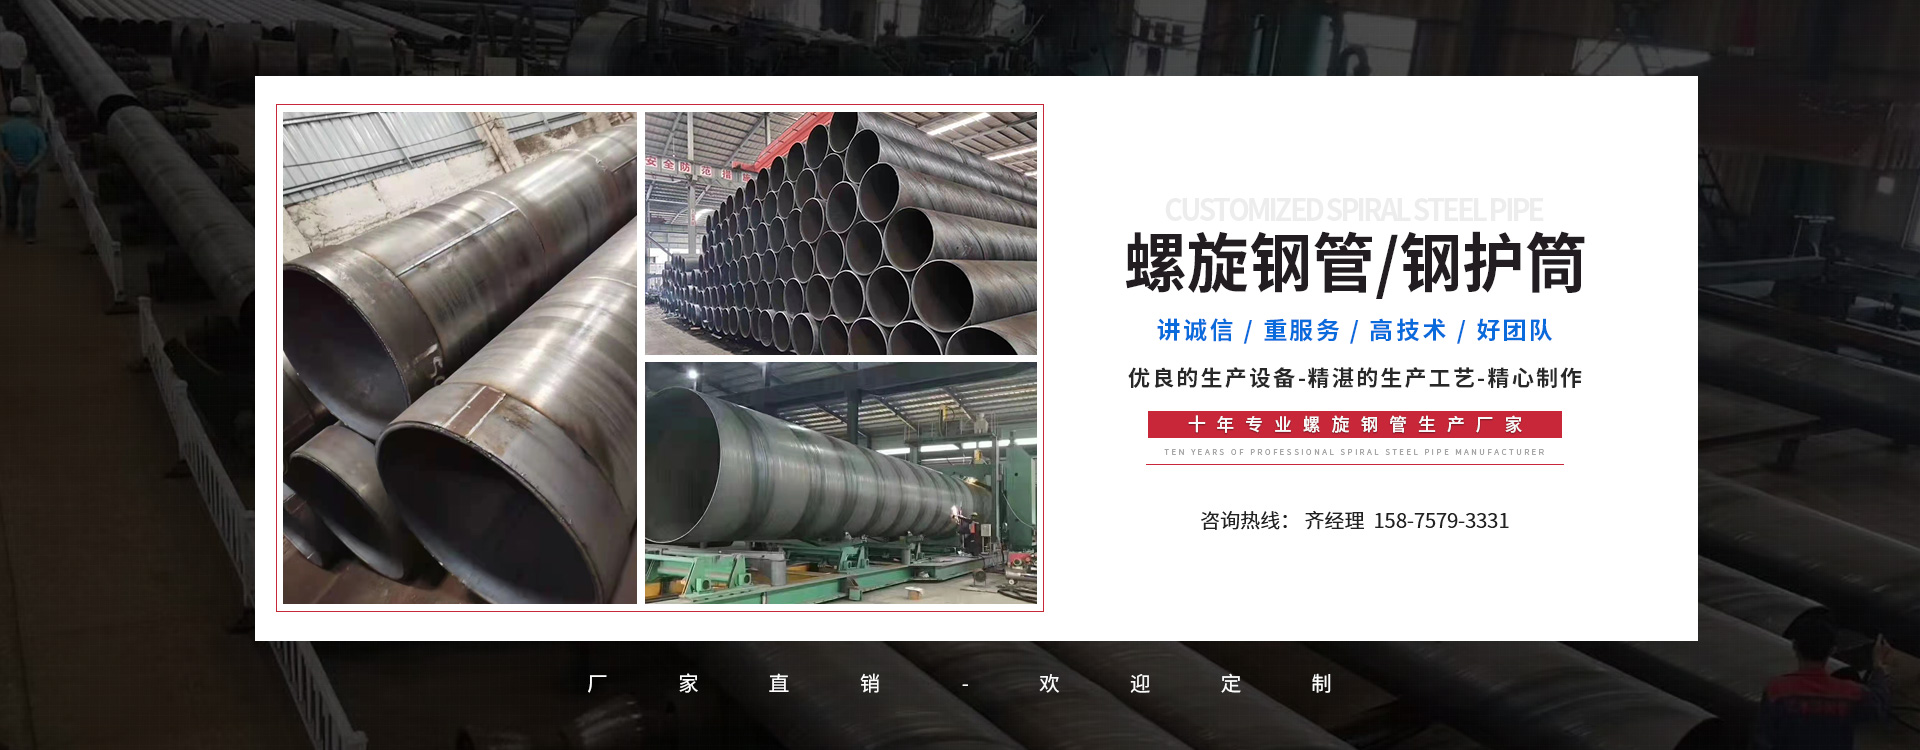Click the 优良的生产设备 description line
Image resolution: width=1920 pixels, height=750 pixels.
coord(1354,378)
